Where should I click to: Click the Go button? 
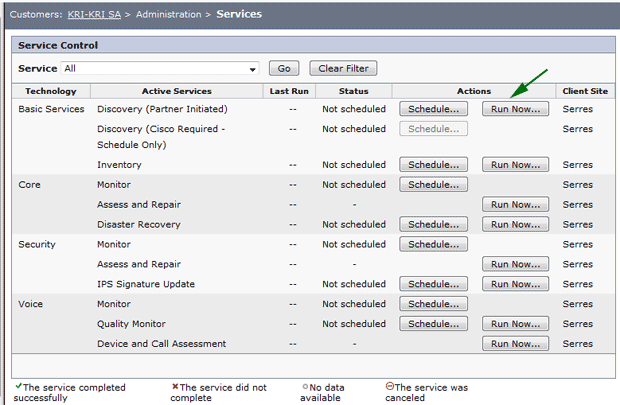[284, 68]
